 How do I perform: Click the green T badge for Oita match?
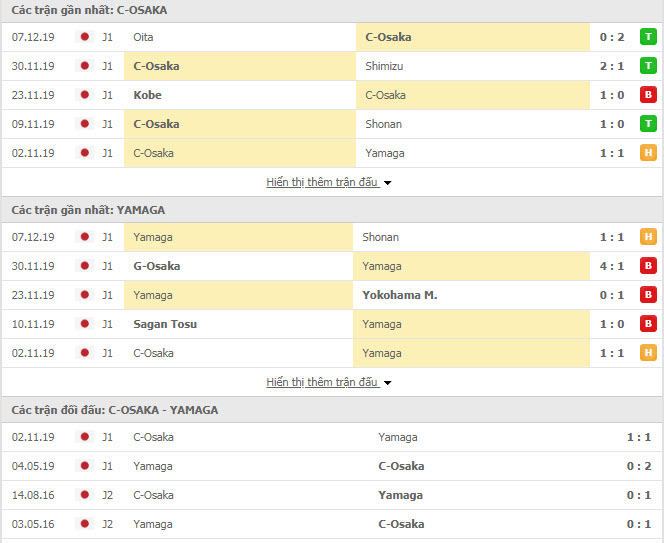coord(648,37)
